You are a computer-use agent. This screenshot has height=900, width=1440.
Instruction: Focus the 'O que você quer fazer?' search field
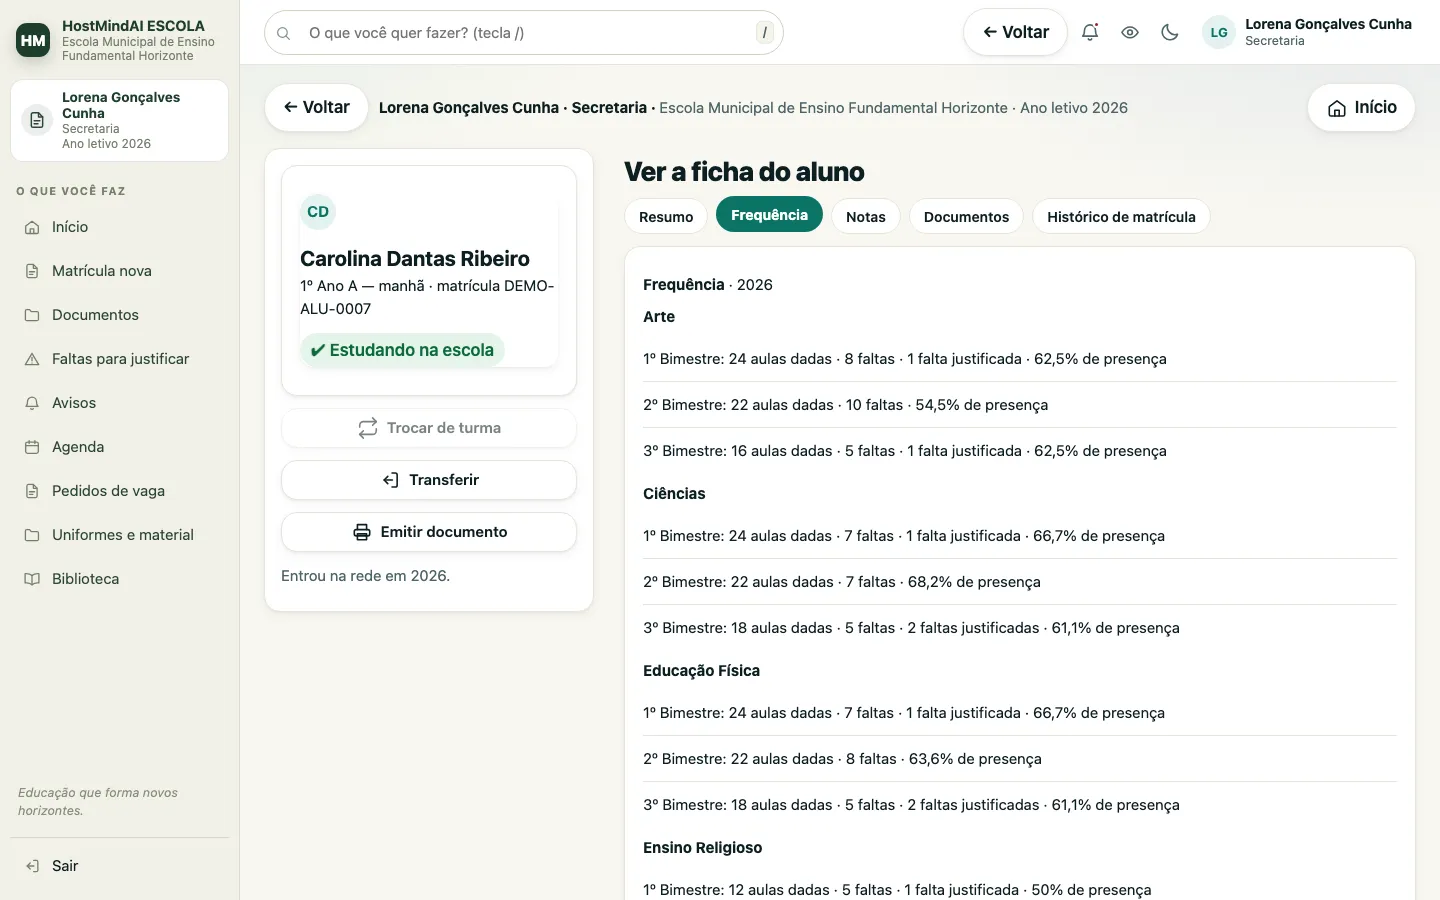(524, 33)
